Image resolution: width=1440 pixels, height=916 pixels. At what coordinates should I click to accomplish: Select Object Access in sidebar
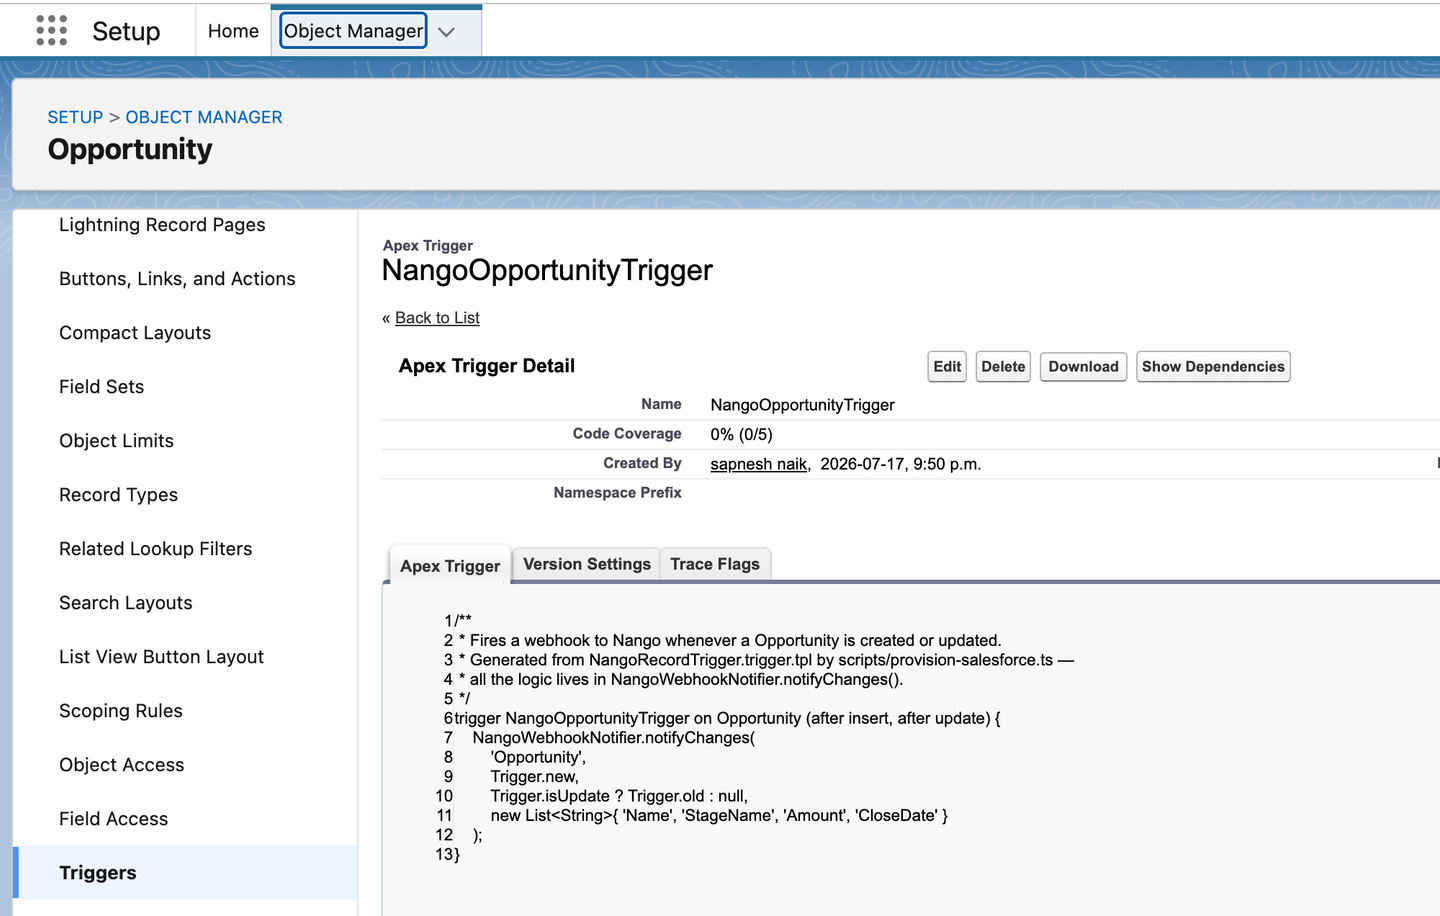[x=121, y=765]
